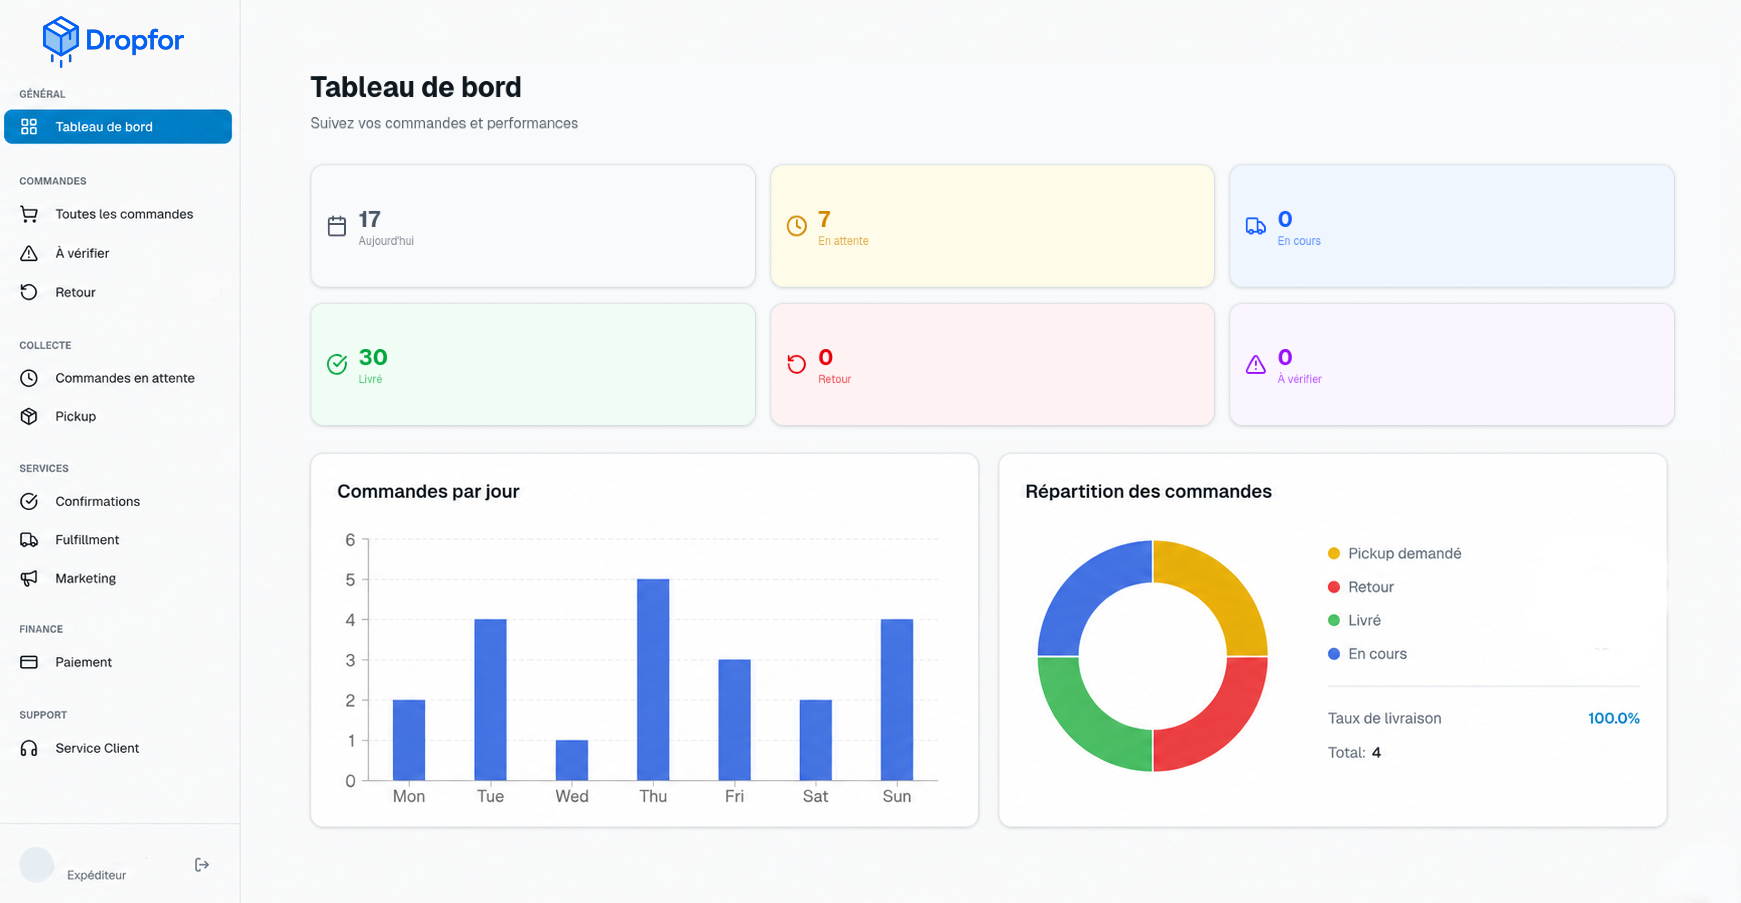The image size is (1741, 903).
Task: Click the user avatar circle near Expéditeur
Action: (x=37, y=864)
